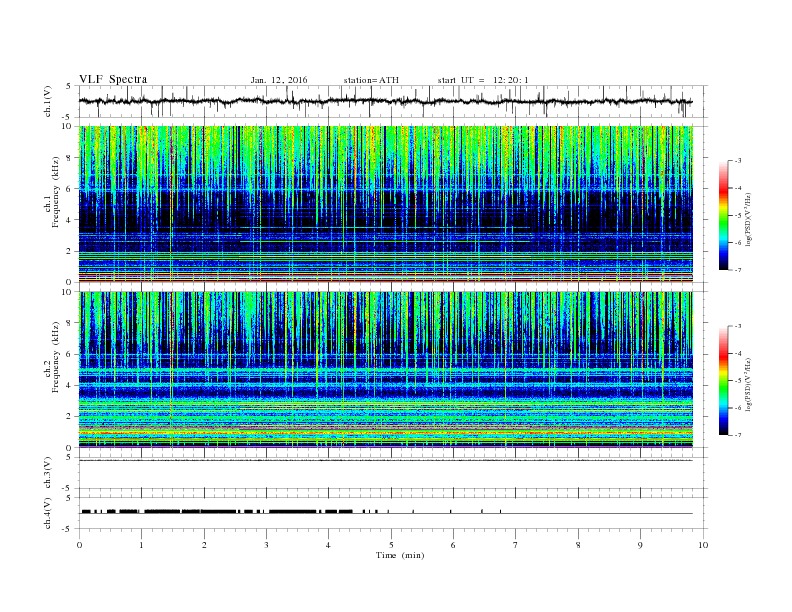
Task: Click time axis tick label "1"
Action: coord(141,545)
